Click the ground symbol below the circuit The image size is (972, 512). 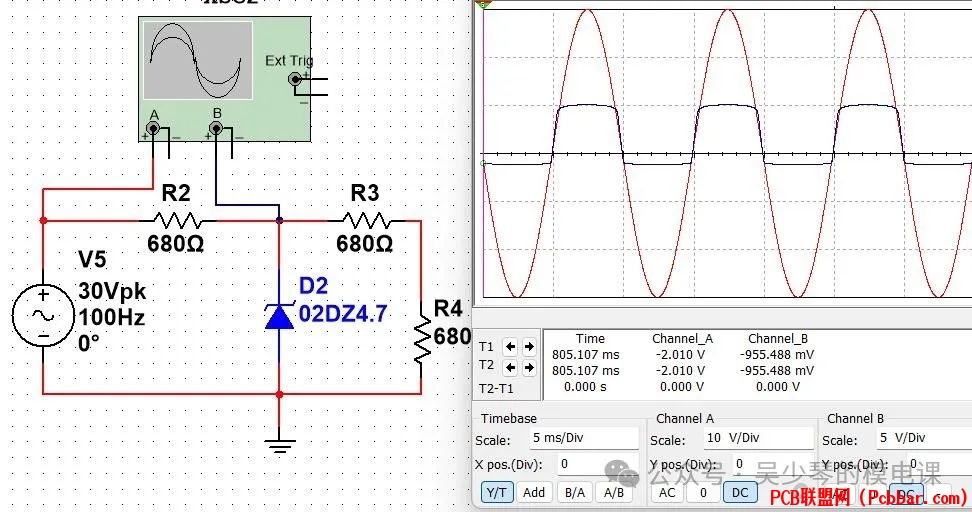coord(280,446)
